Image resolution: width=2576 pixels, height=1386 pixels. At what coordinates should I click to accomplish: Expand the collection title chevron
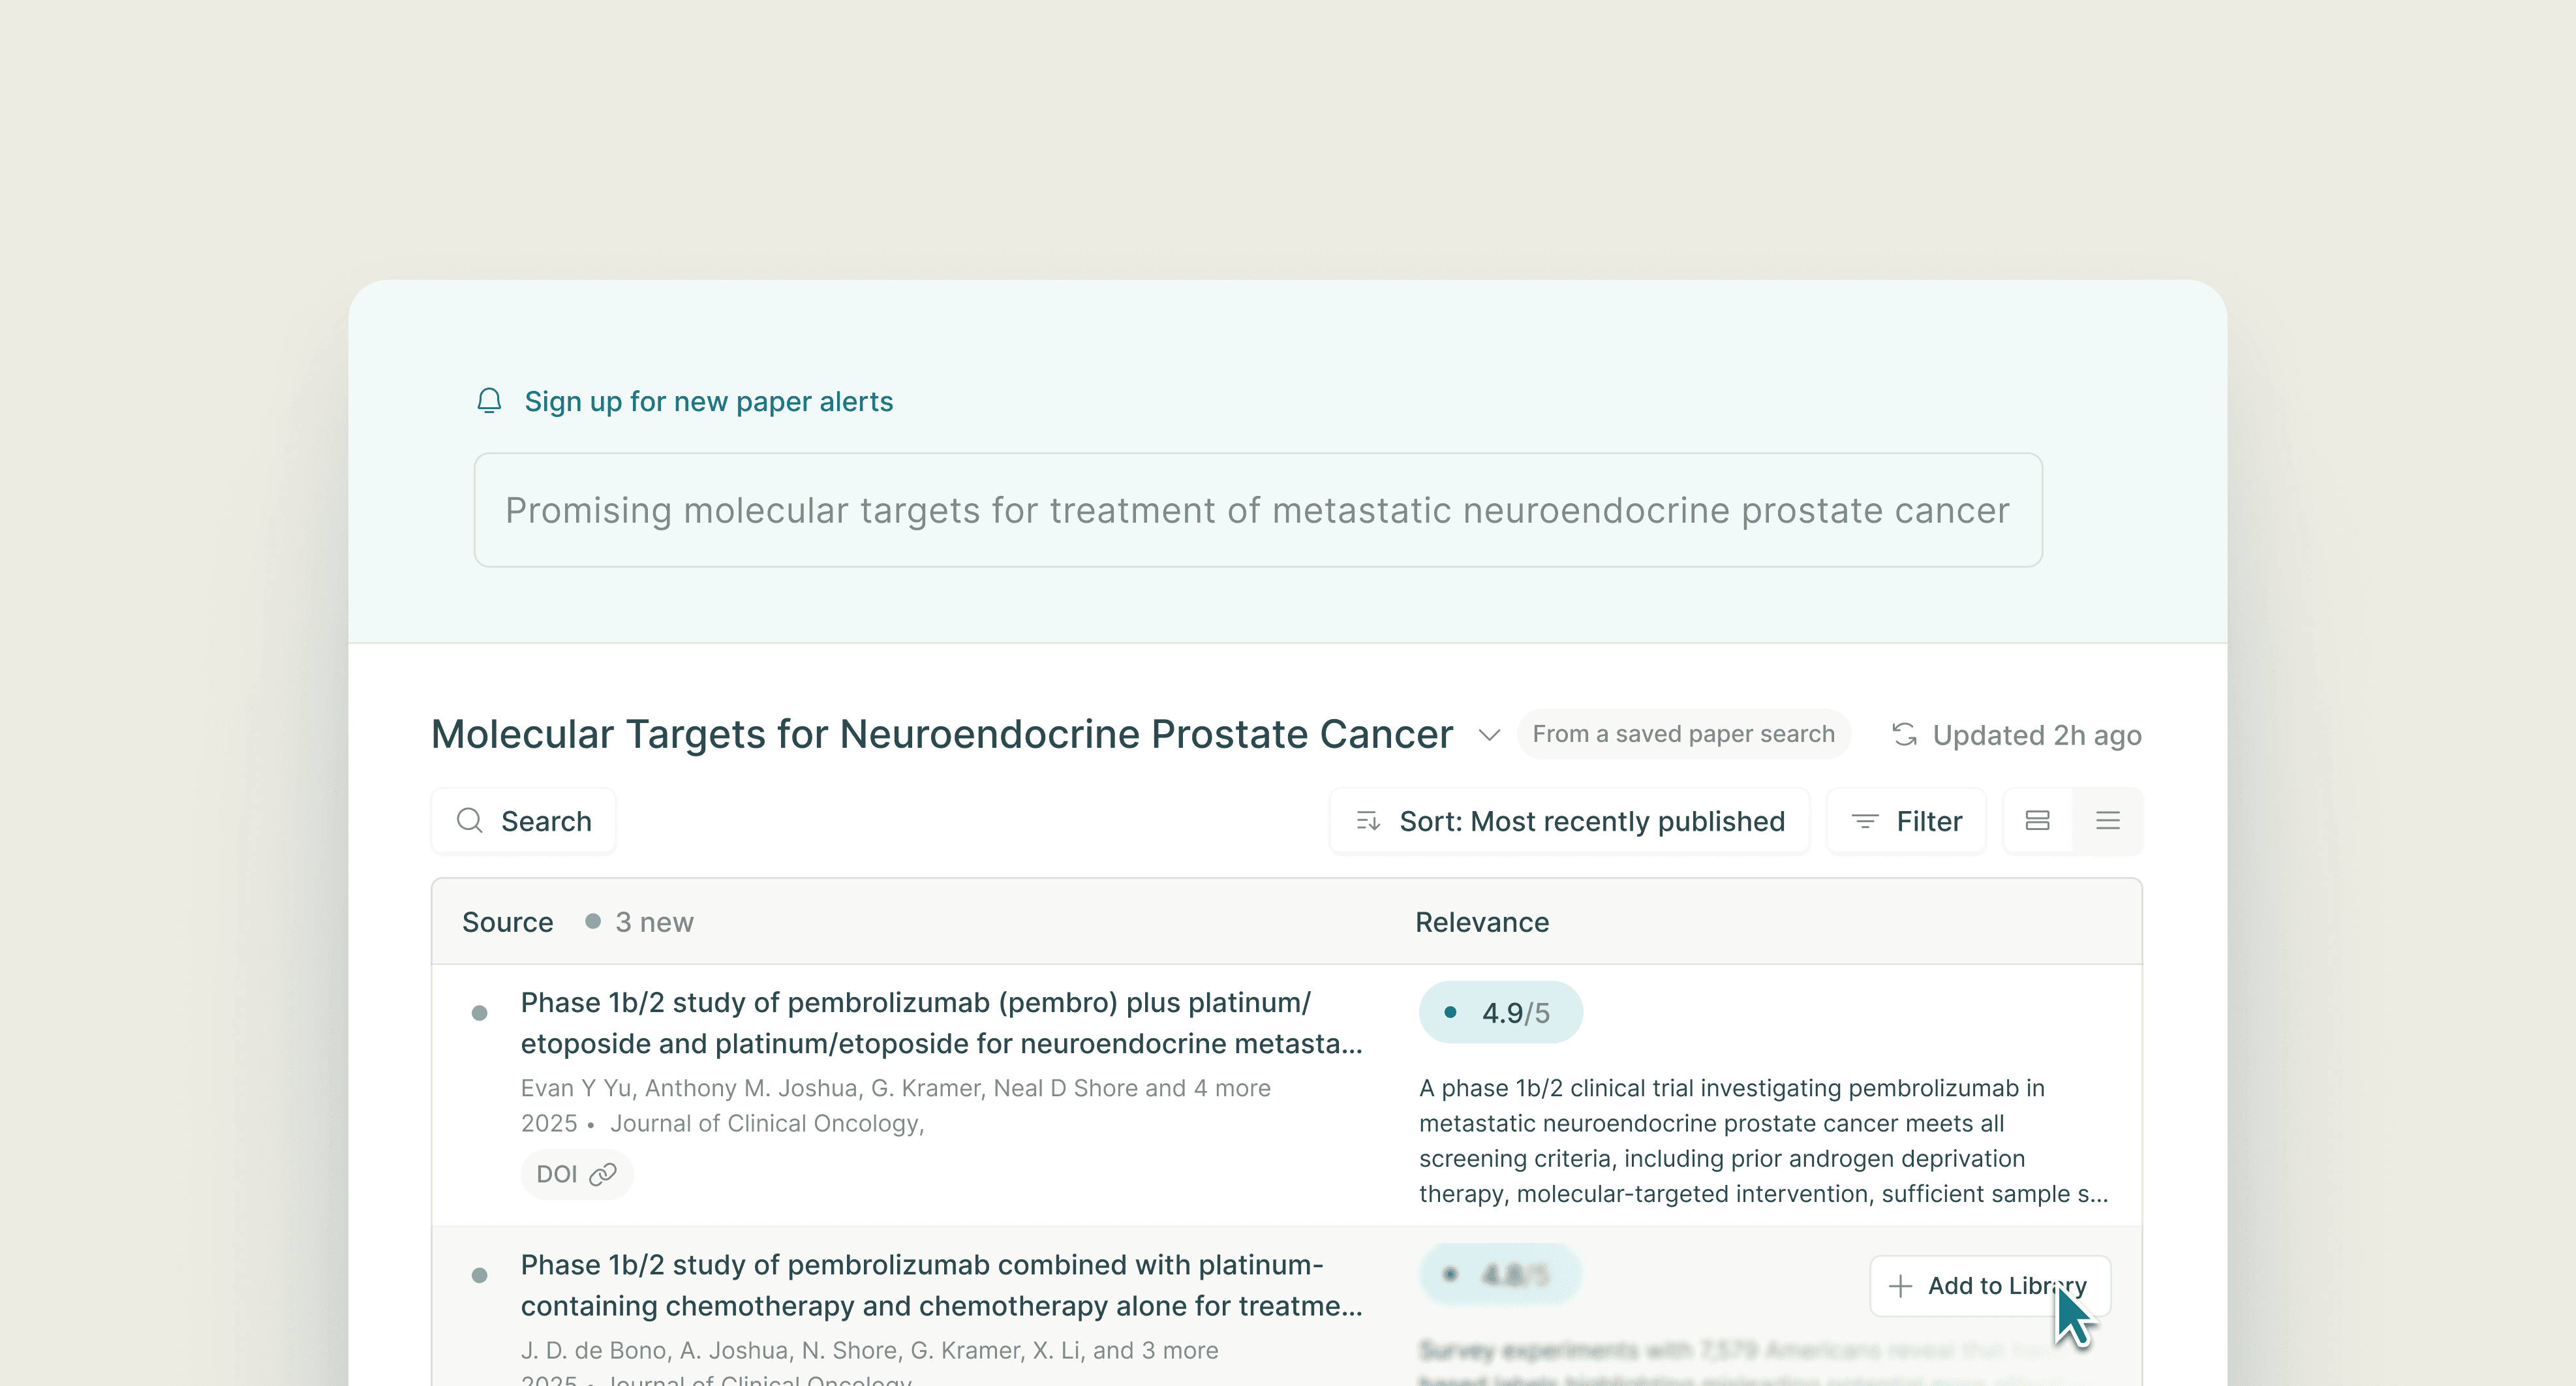tap(1489, 735)
